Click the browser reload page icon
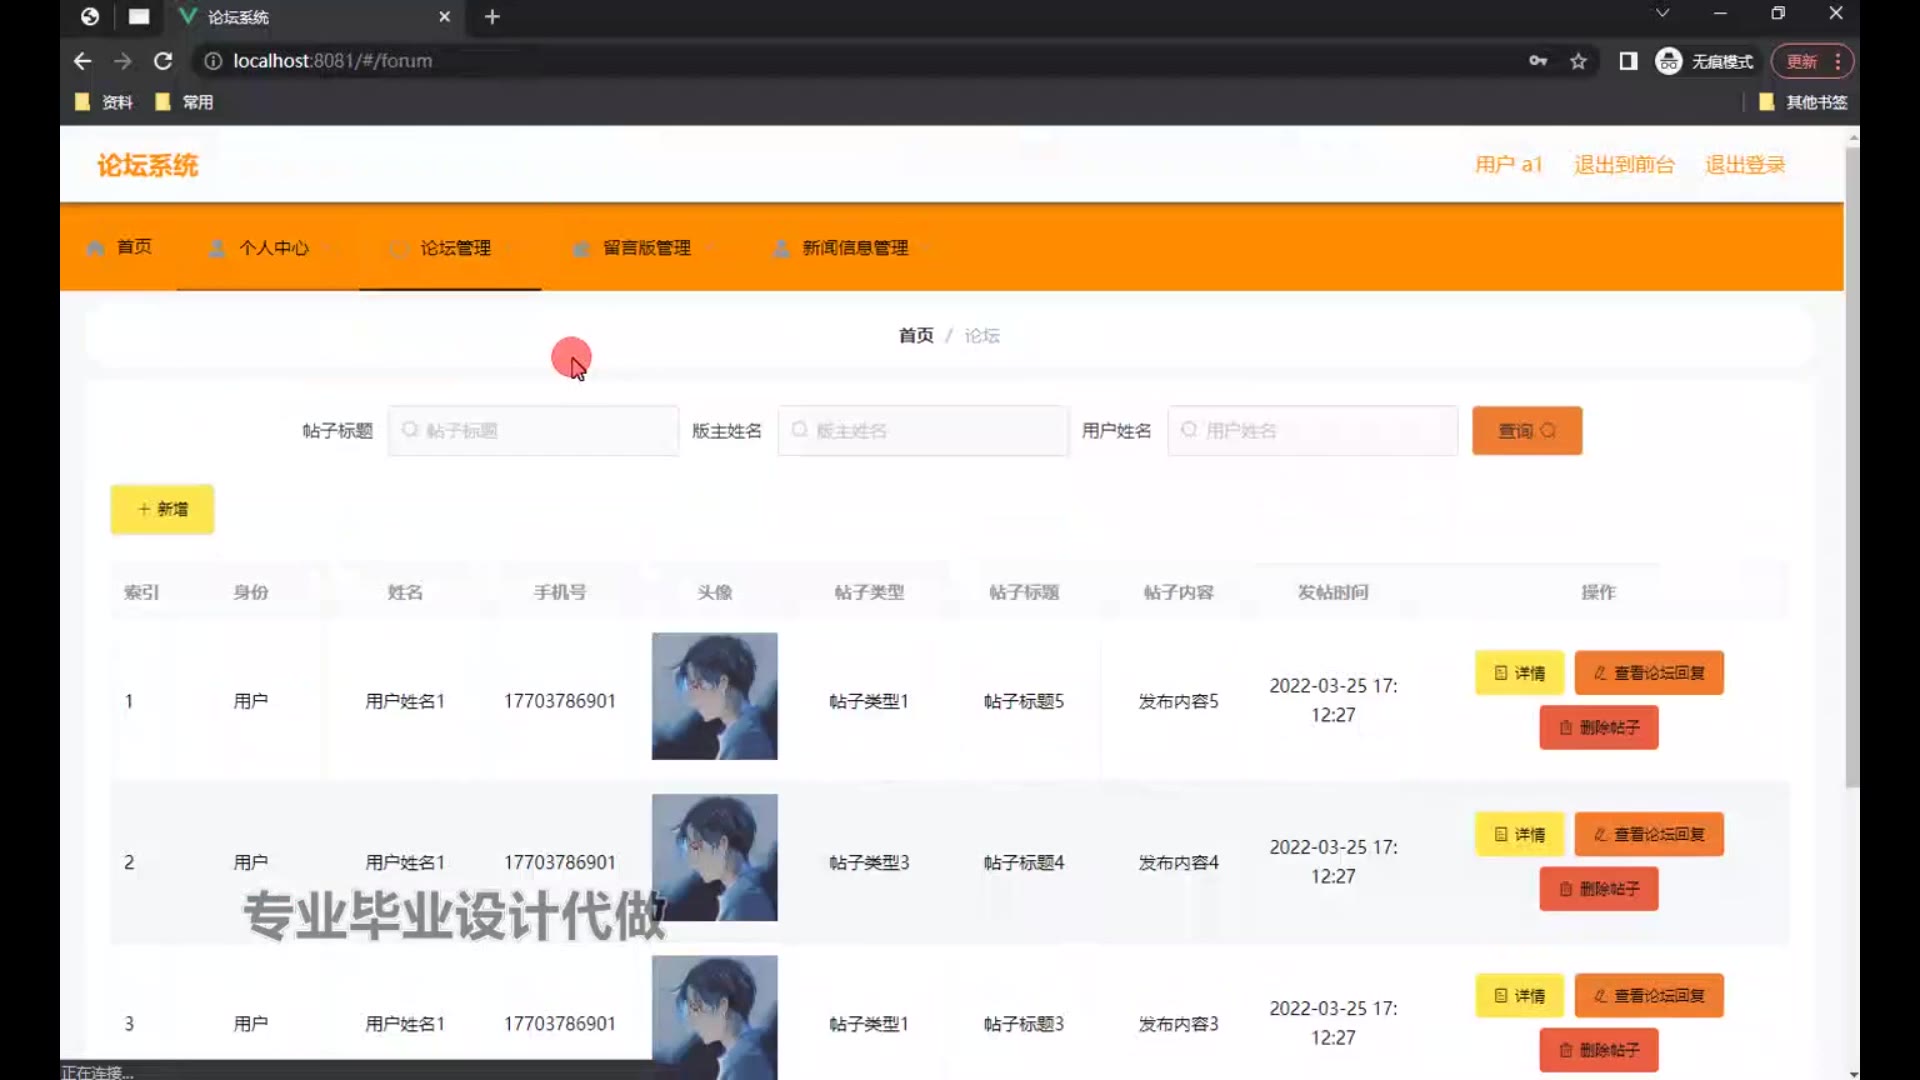 [x=163, y=61]
